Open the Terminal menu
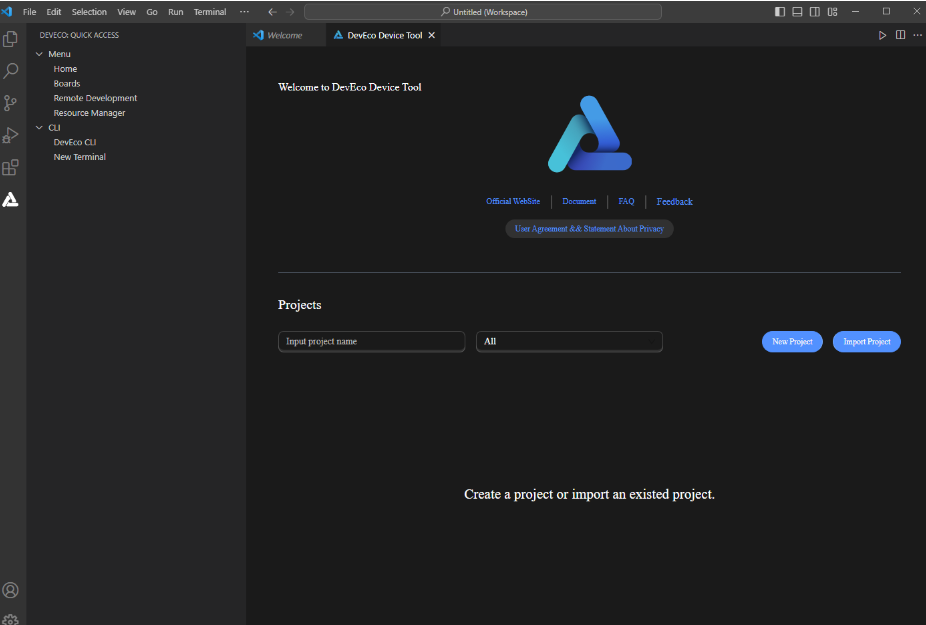The image size is (926, 625). [210, 12]
